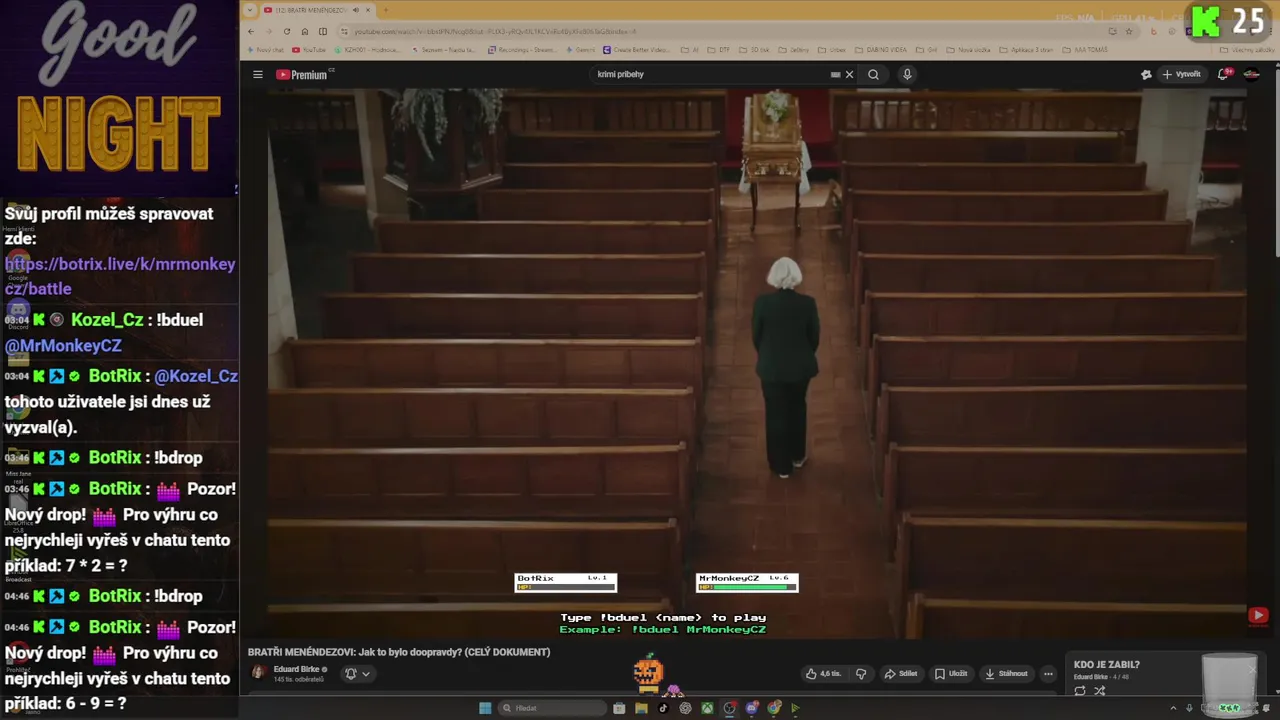Click the browser home icon
The width and height of the screenshot is (1280, 720).
coord(305,31)
